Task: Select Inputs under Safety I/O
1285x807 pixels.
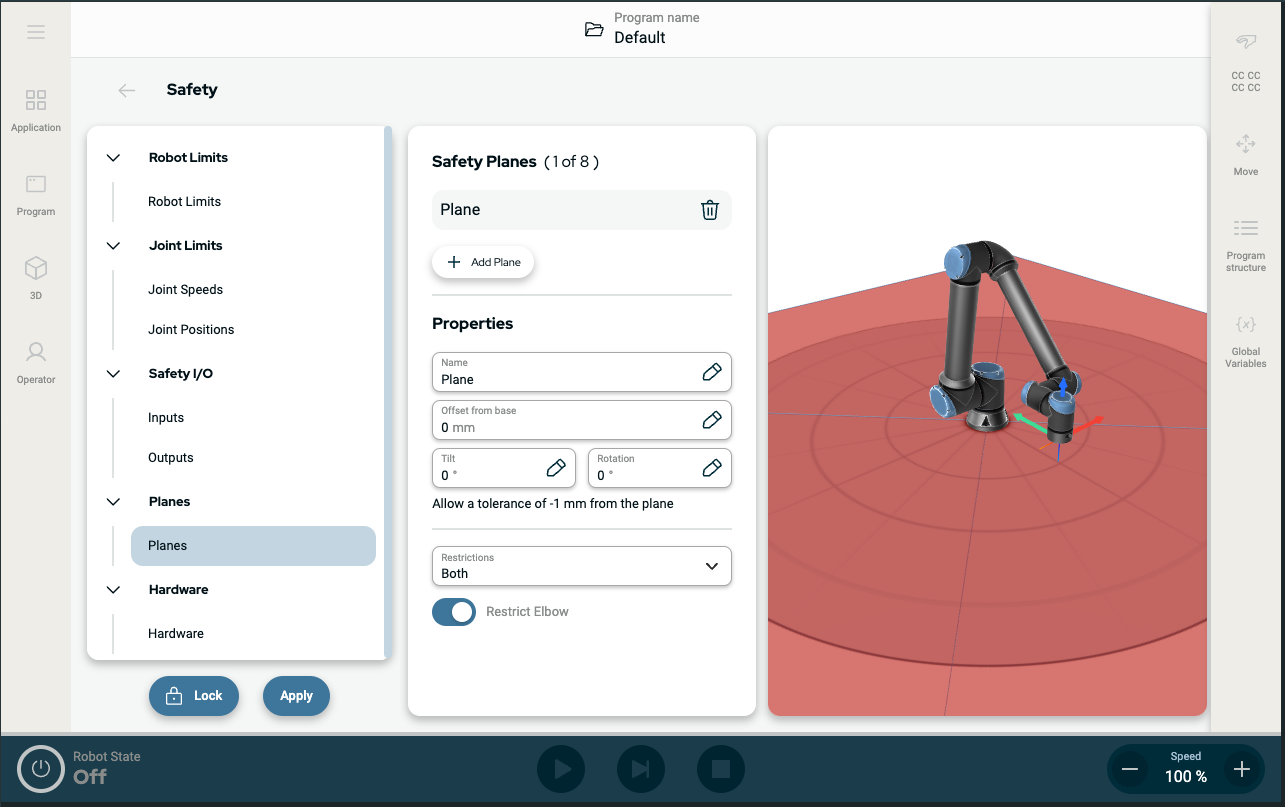Action: pyautogui.click(x=166, y=418)
